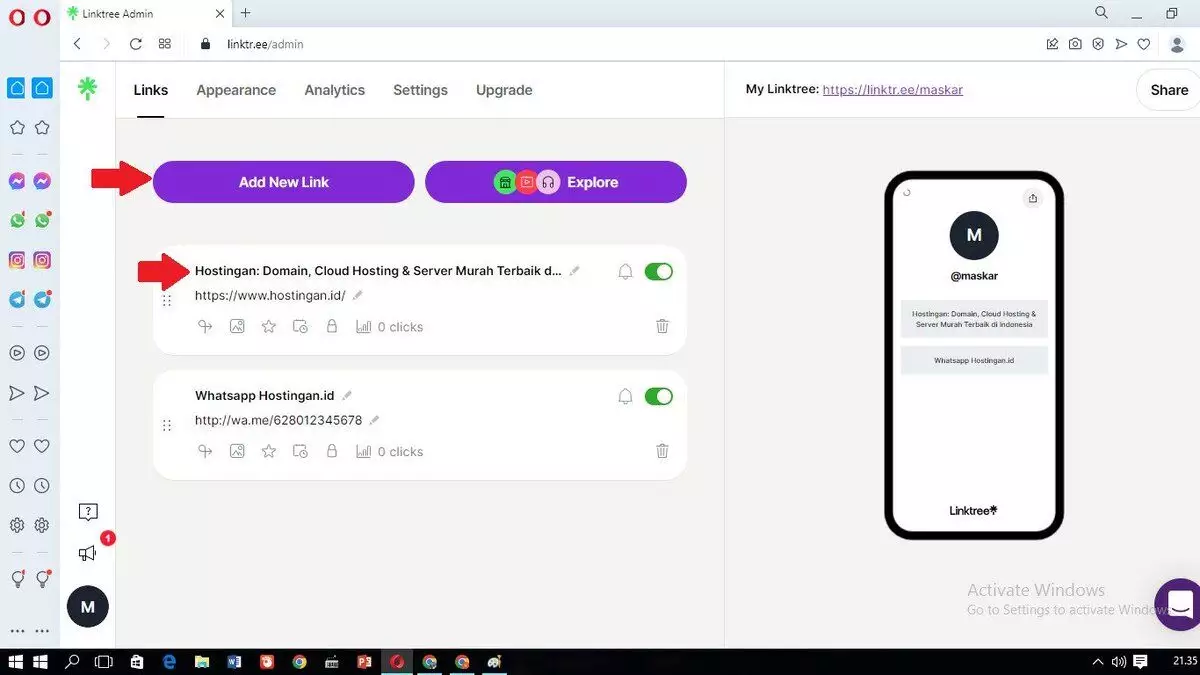Image resolution: width=1200 pixels, height=675 pixels.
Task: Open the M profile avatar menu
Action: coord(88,606)
